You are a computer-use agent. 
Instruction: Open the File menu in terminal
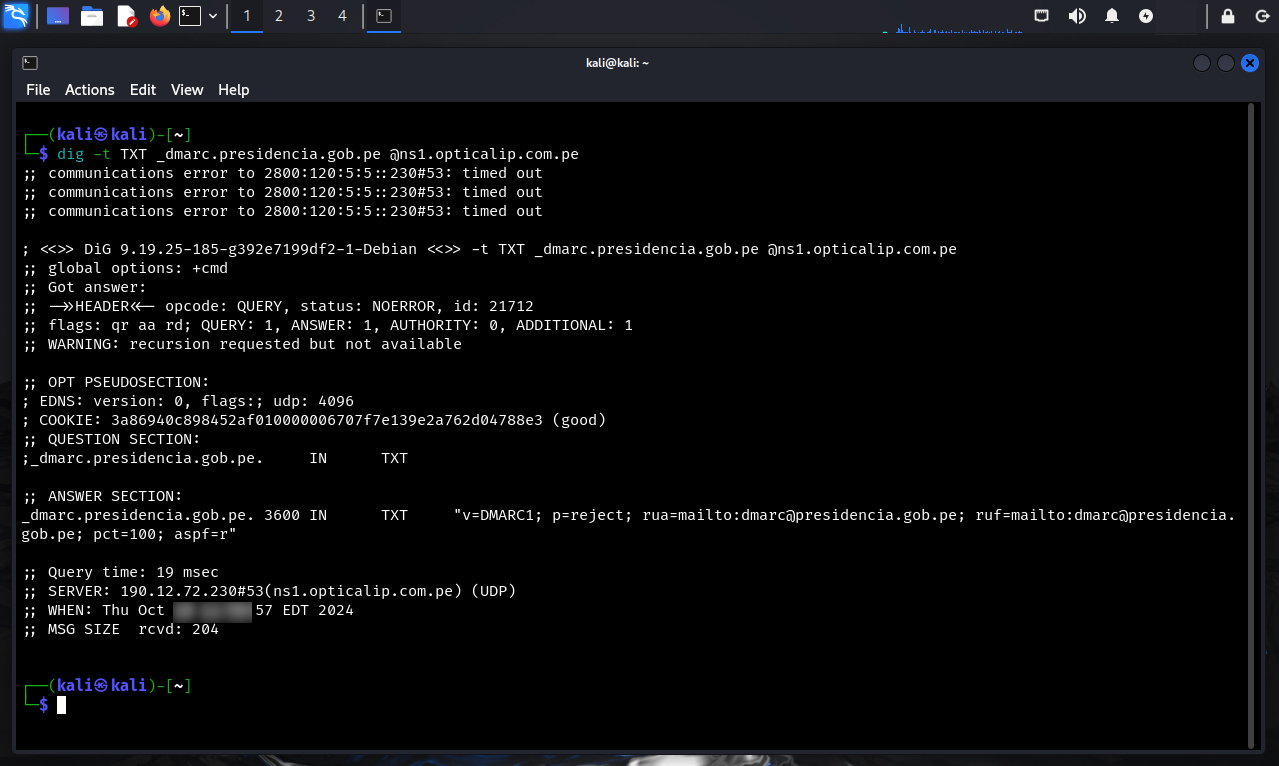click(38, 90)
